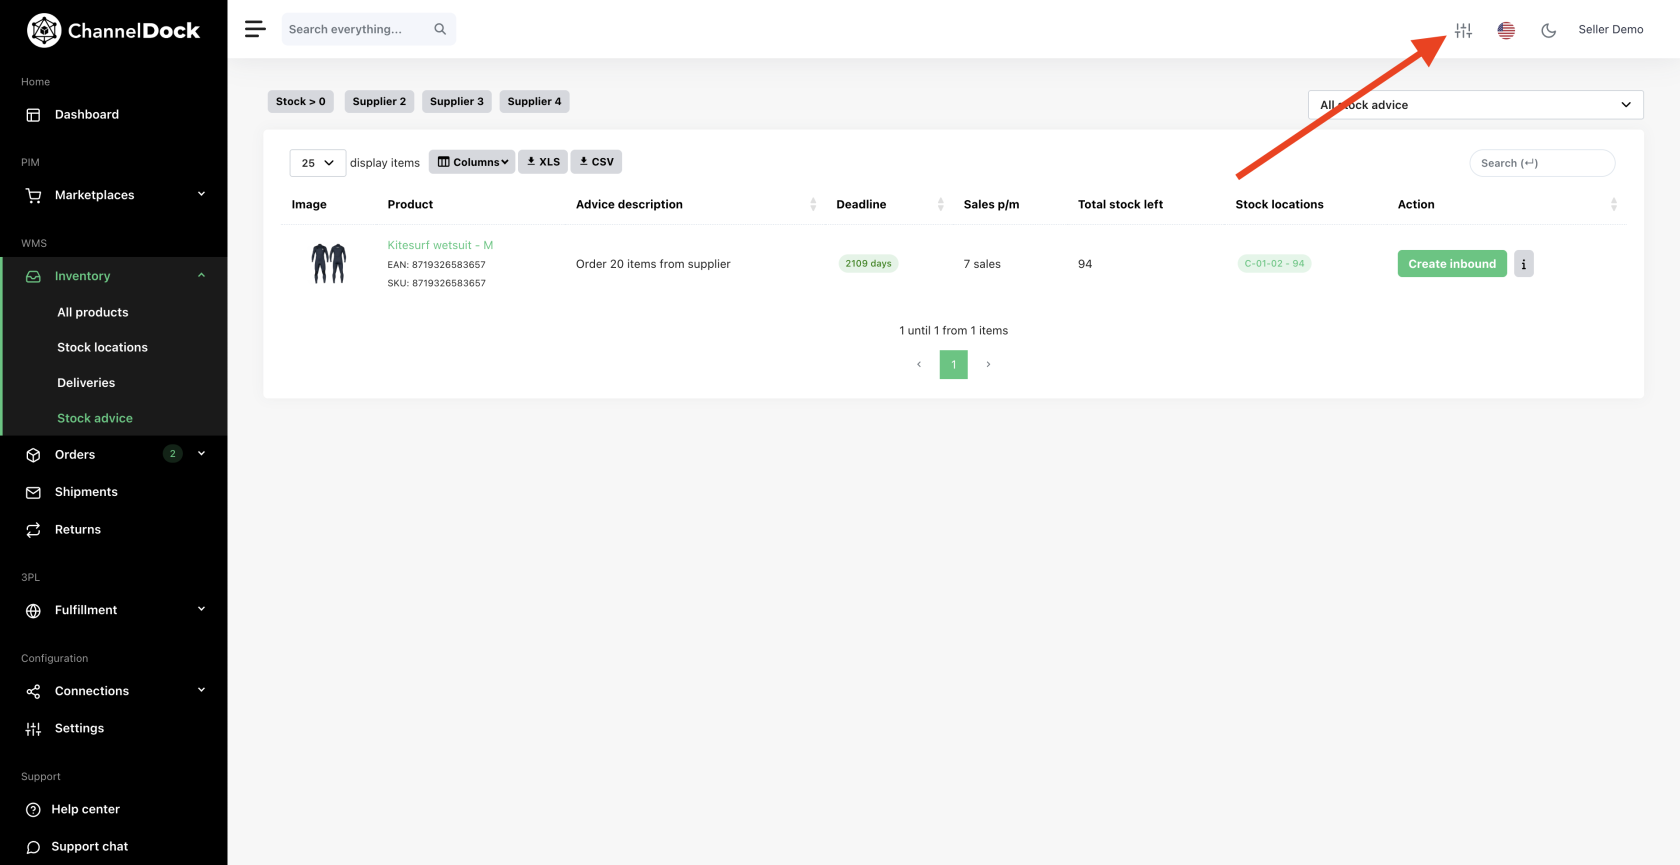Select page 1 in pagination
This screenshot has height=865, width=1680.
pyautogui.click(x=954, y=364)
